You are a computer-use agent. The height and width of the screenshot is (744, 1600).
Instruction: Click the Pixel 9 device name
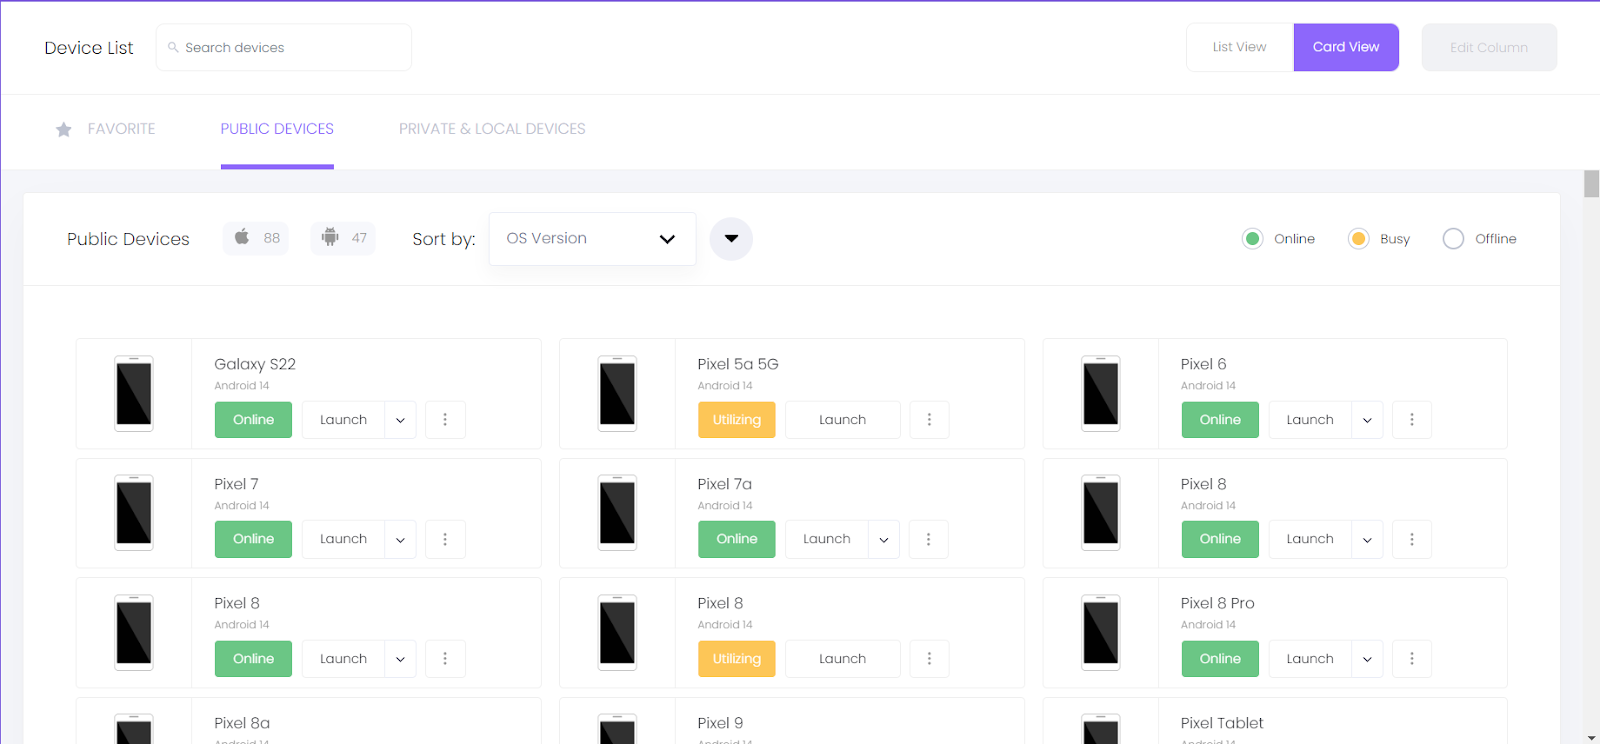click(x=720, y=723)
